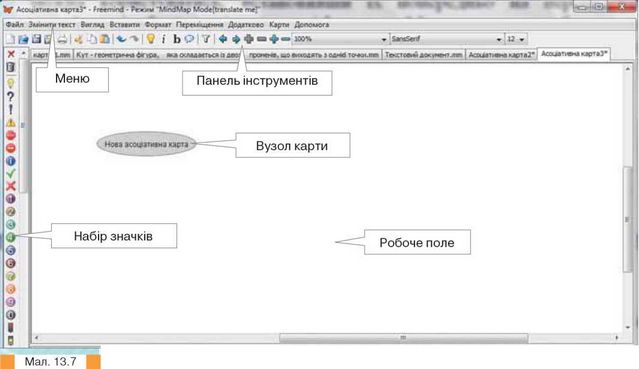Screen dimensions: 639x369
Task: Click the horizontal scrollbar thumb
Action: point(403,338)
